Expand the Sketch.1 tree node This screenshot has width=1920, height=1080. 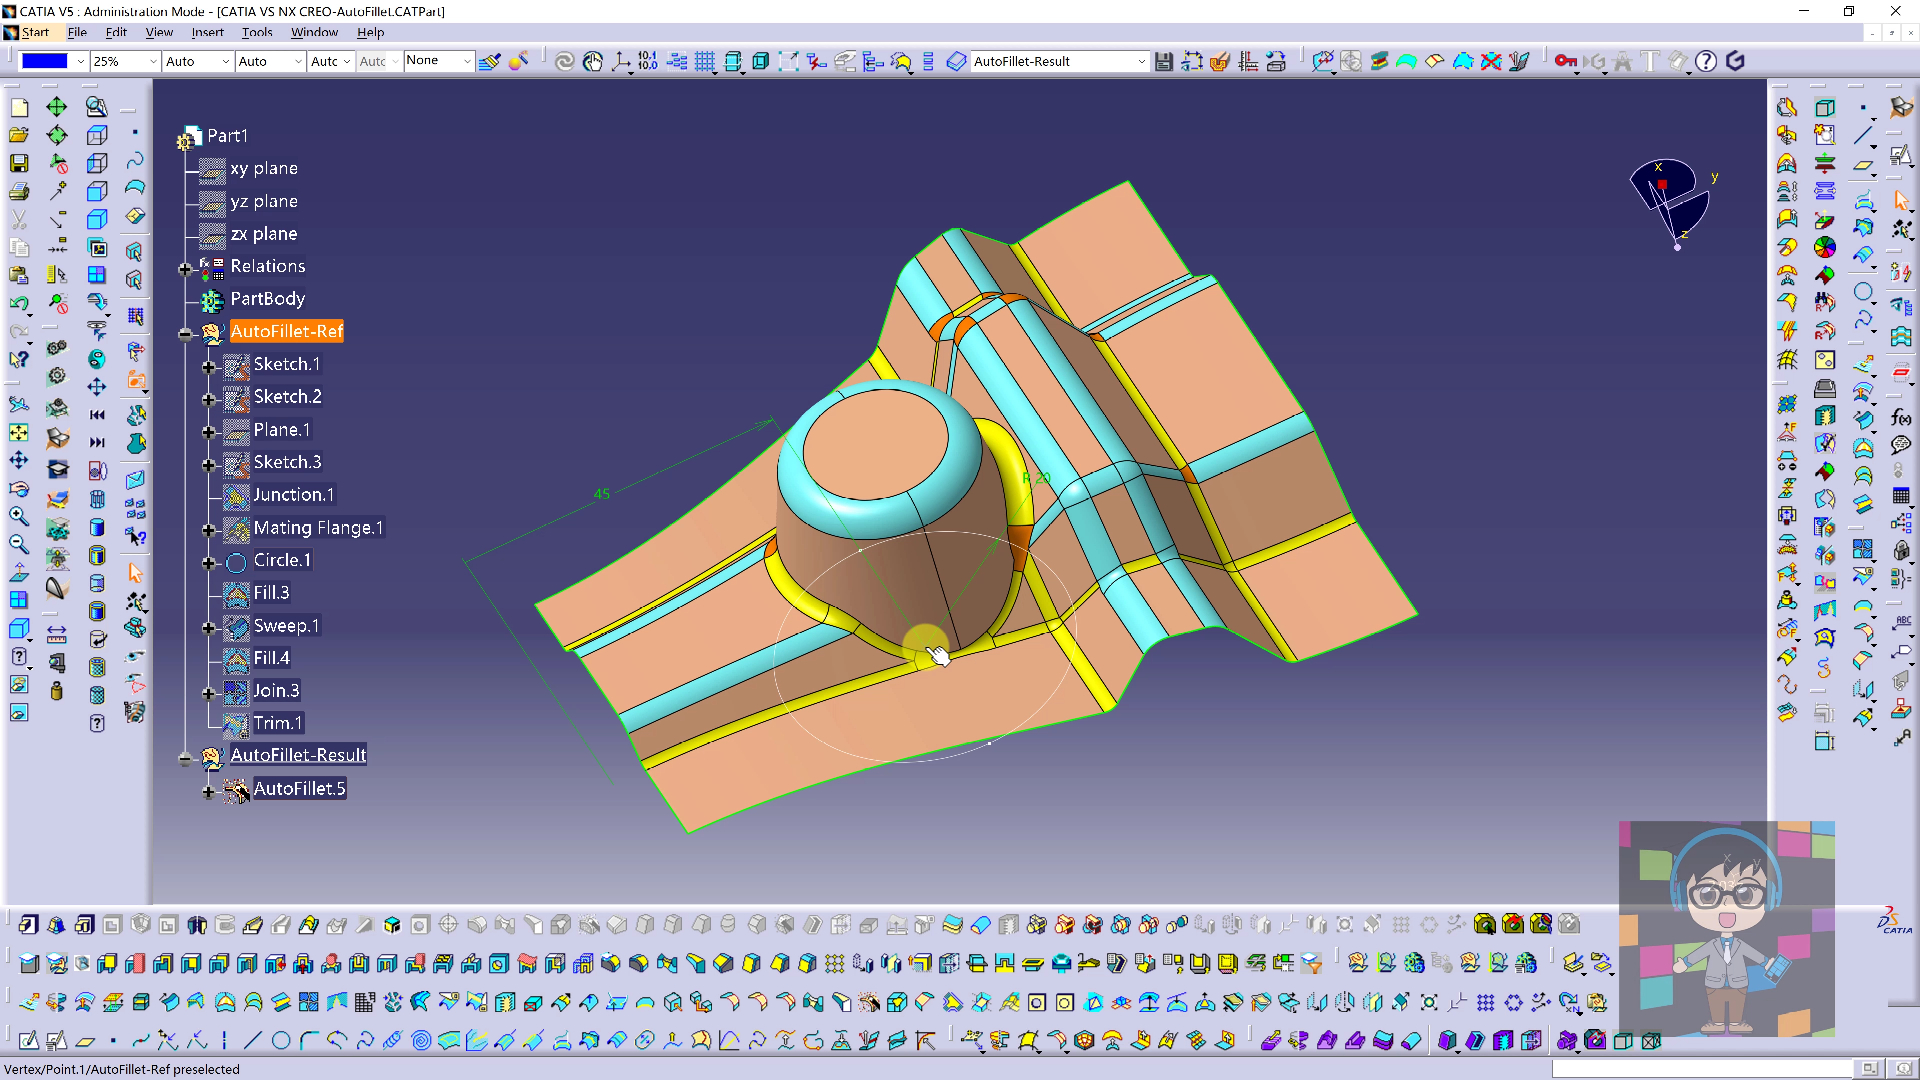click(x=209, y=367)
